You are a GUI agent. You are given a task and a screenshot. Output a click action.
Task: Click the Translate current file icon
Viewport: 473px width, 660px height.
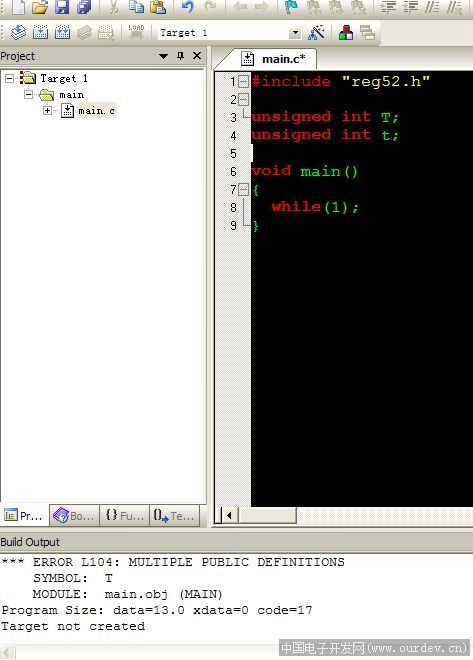(x=18, y=32)
